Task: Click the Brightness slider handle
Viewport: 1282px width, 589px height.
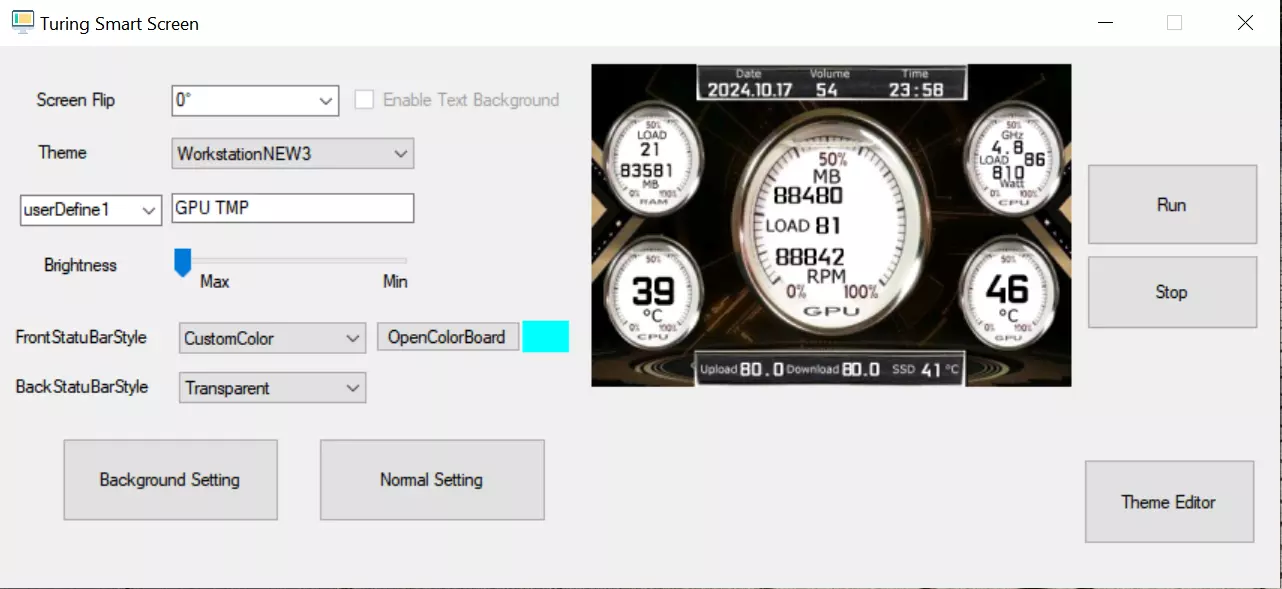Action: tap(182, 263)
